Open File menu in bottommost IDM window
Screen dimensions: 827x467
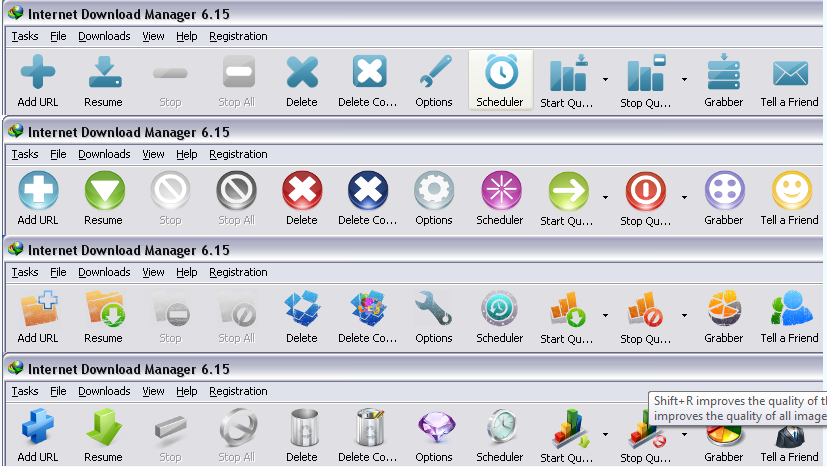pos(58,391)
